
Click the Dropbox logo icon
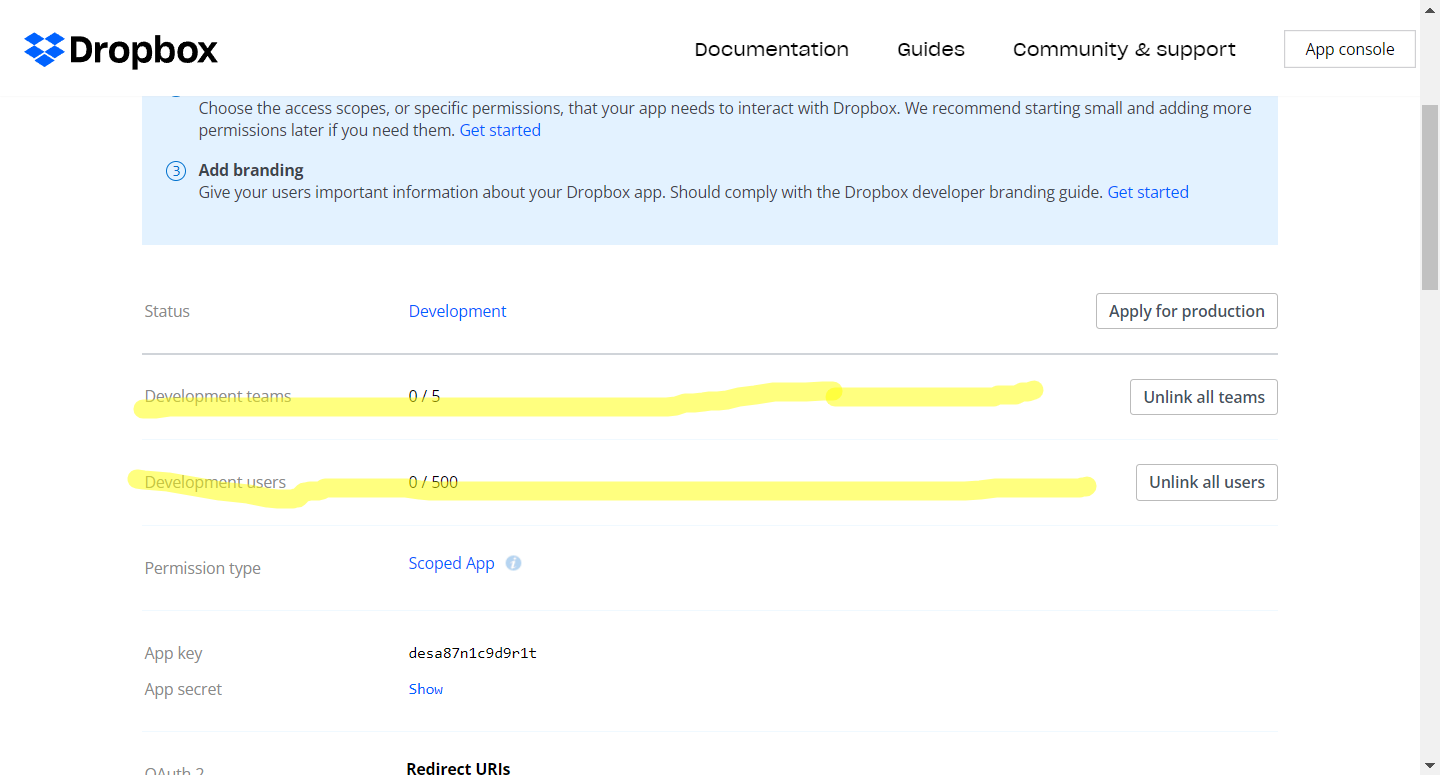[44, 49]
